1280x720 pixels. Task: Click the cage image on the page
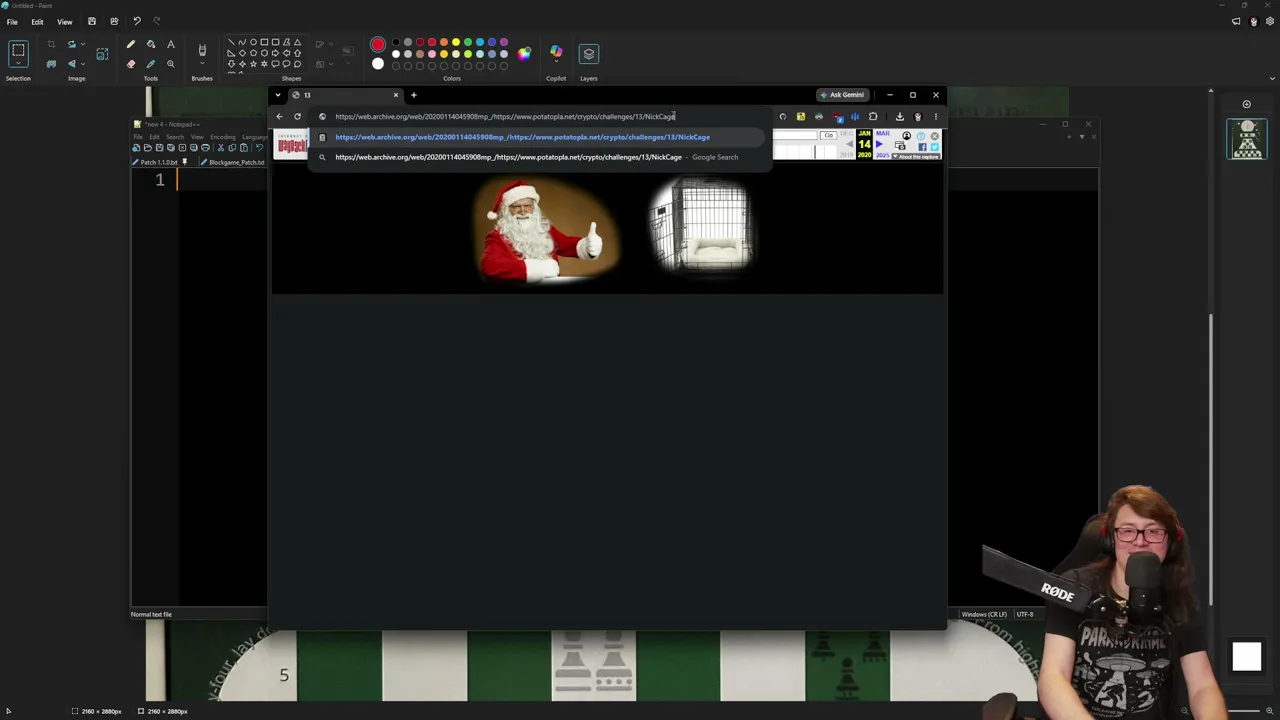point(701,225)
